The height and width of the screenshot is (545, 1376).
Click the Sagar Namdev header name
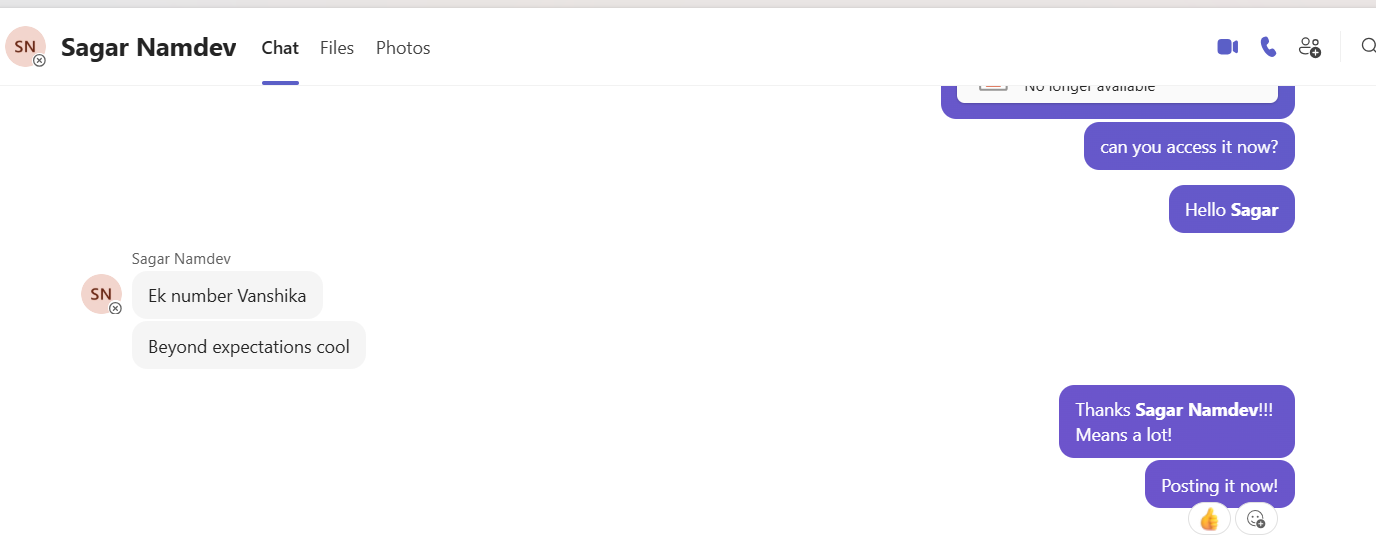pos(148,47)
